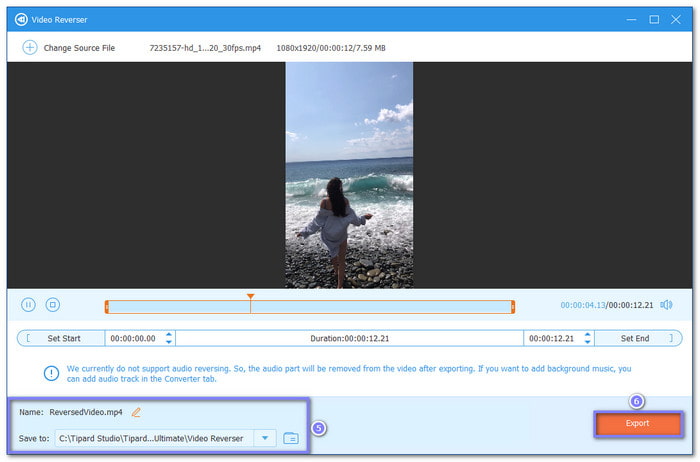Increase end time with up stepper arrow
This screenshot has width=700, height=462.
(588, 334)
